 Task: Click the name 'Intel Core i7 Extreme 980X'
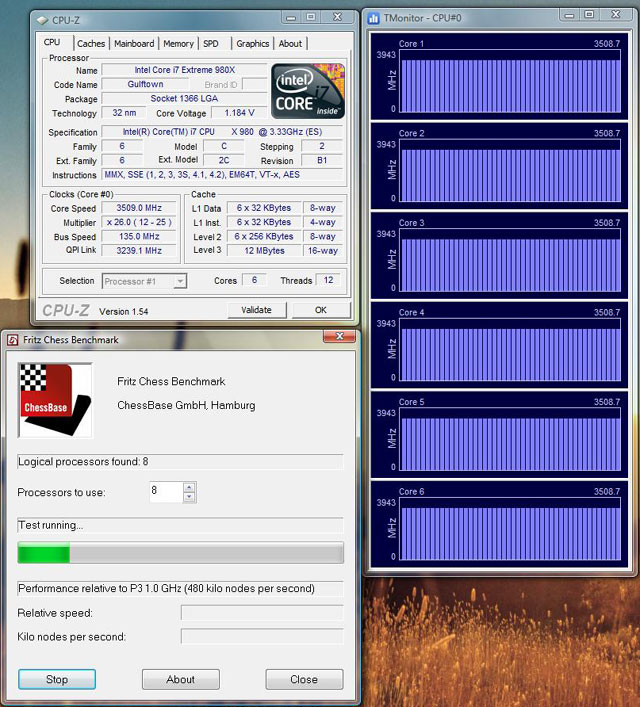point(184,70)
